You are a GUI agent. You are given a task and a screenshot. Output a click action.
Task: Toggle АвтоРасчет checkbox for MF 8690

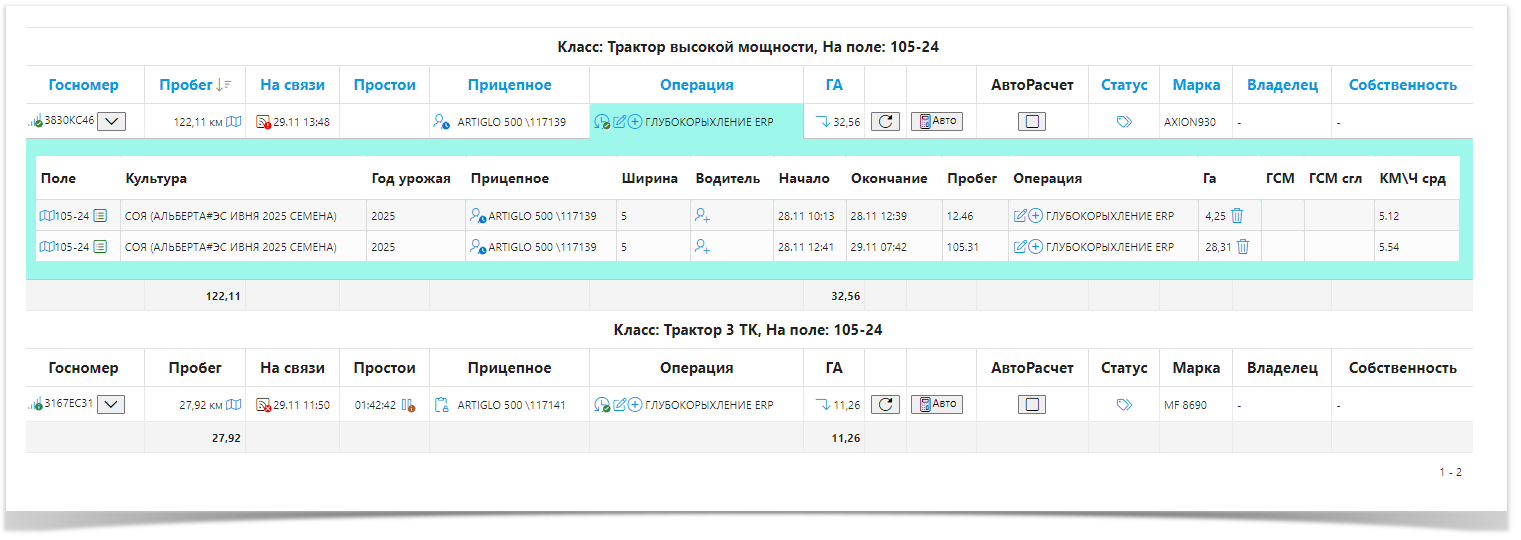click(1034, 405)
